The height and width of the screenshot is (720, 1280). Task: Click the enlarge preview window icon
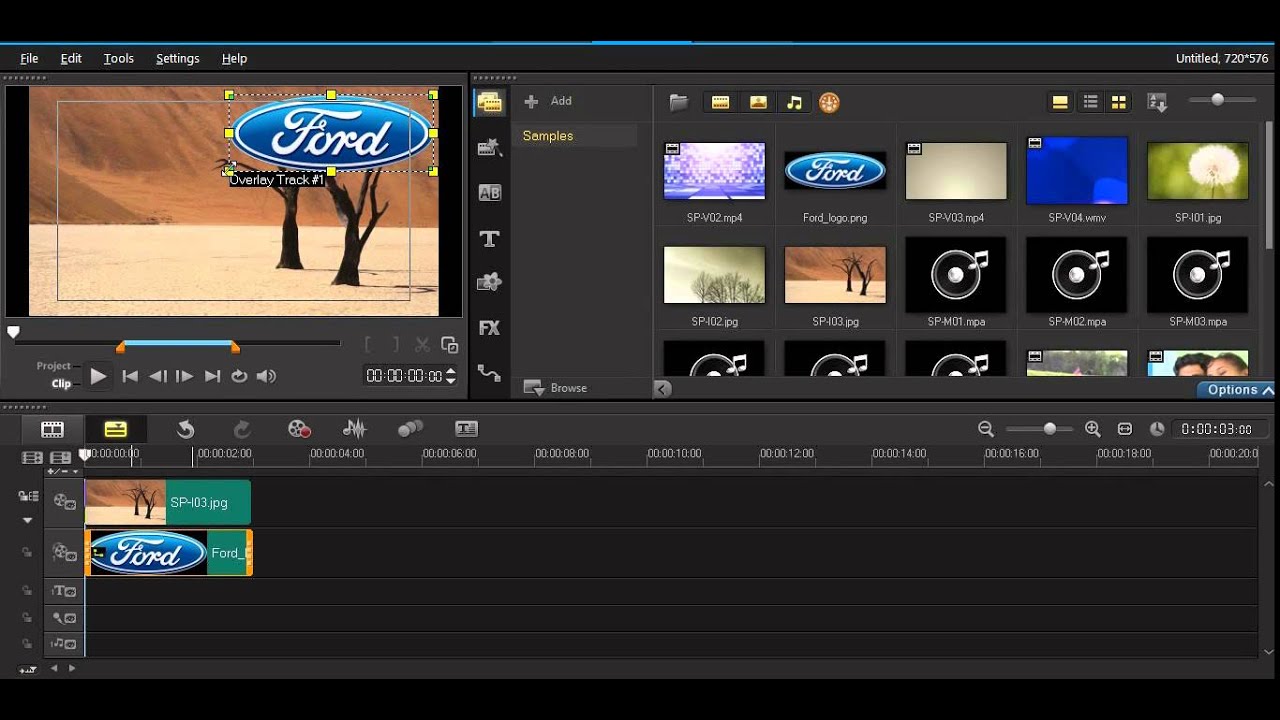pyautogui.click(x=449, y=345)
